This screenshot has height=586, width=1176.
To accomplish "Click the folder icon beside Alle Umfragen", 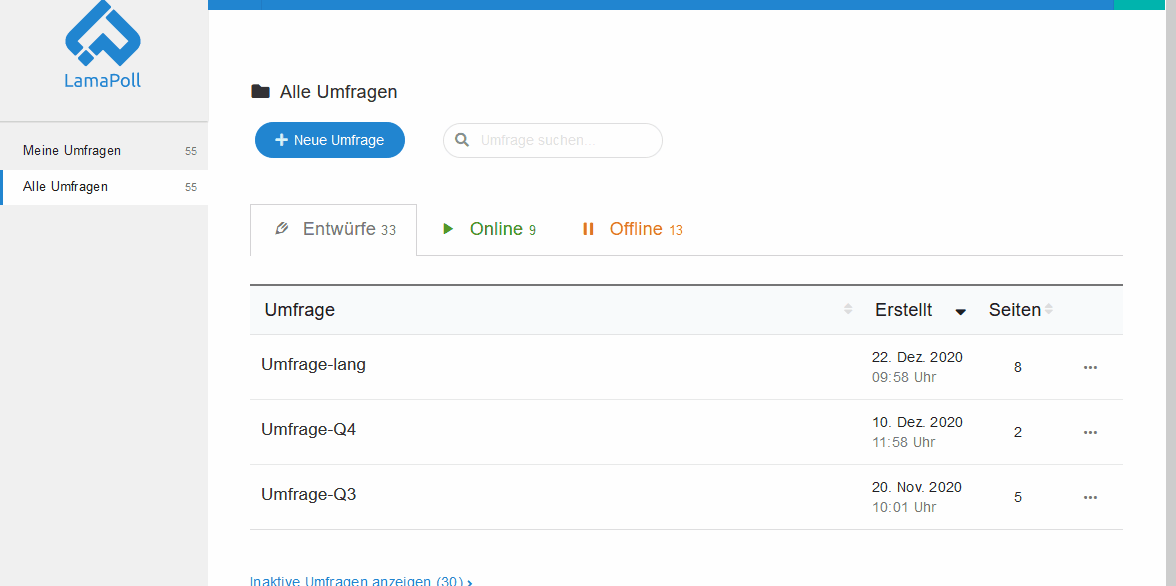I will (x=260, y=92).
